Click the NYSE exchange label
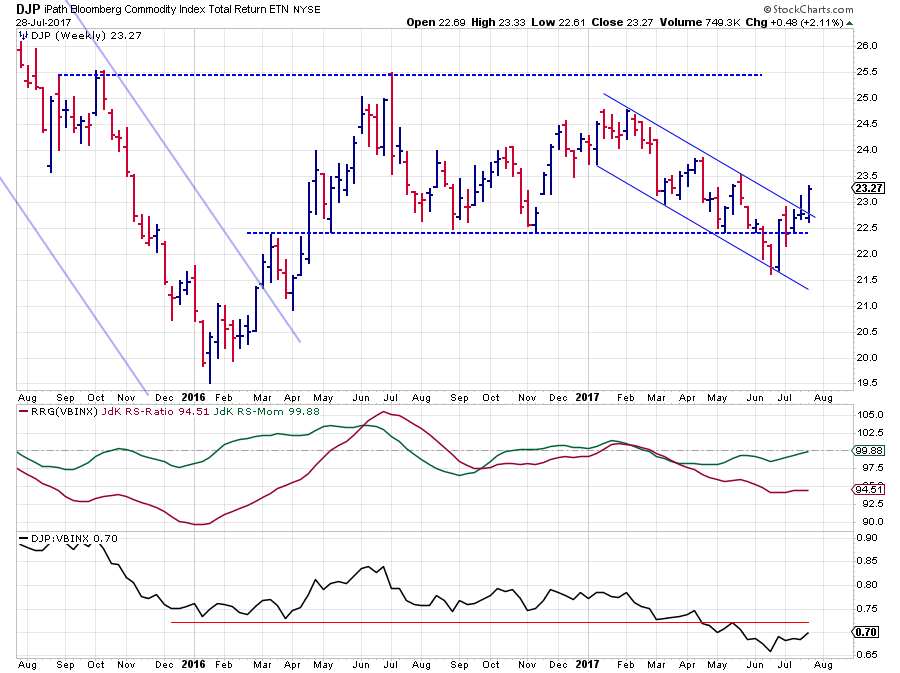Screen dimensions: 900x673 [307, 10]
